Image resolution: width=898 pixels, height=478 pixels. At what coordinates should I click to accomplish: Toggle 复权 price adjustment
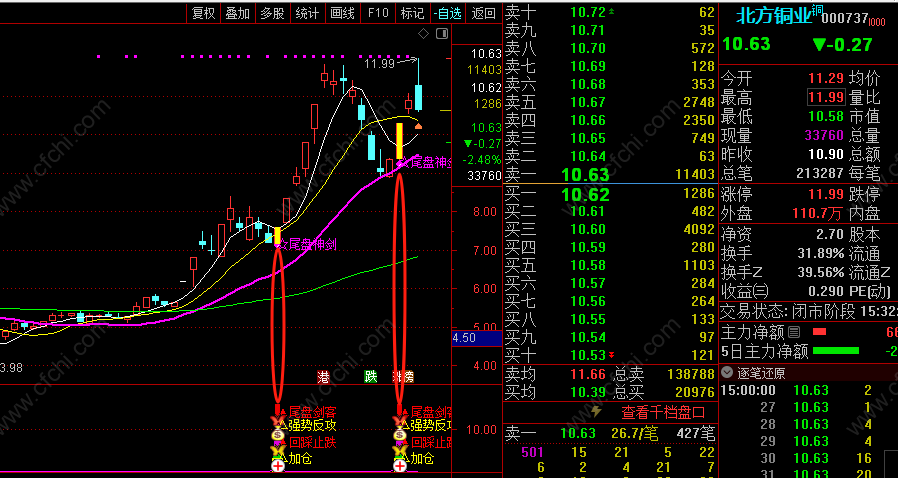pyautogui.click(x=203, y=13)
